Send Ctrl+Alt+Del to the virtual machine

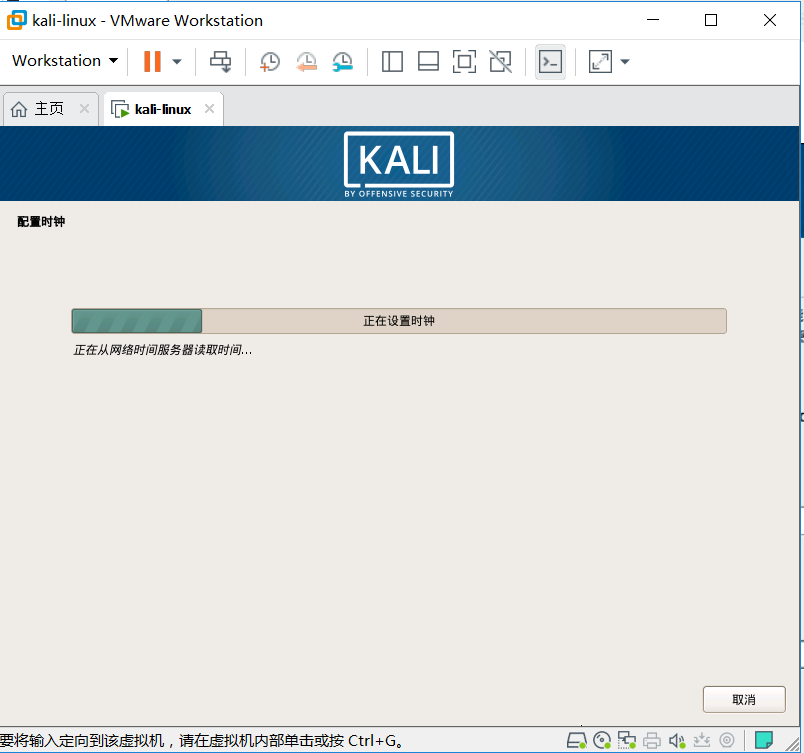220,62
